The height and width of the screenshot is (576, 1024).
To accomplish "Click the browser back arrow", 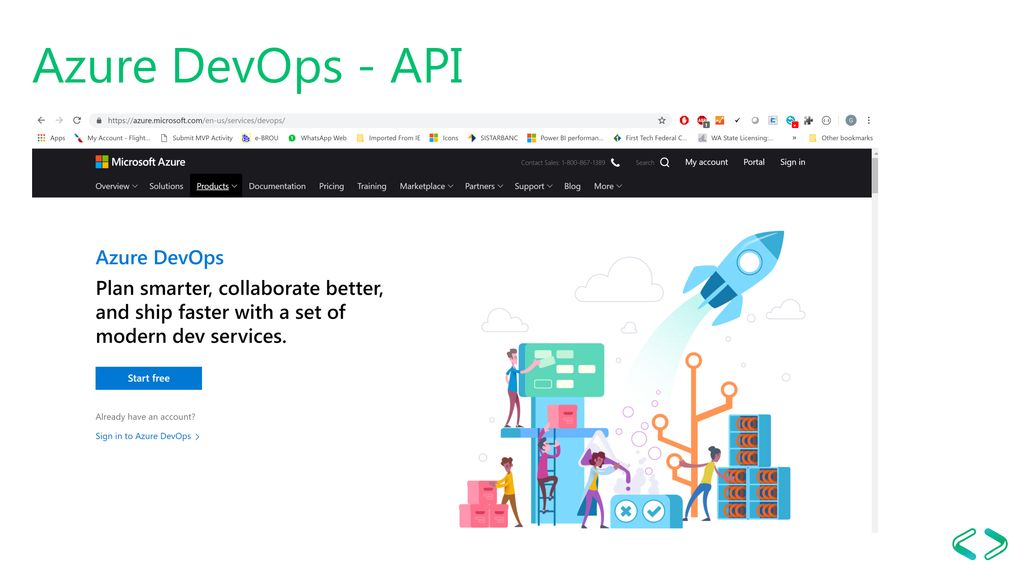I will pyautogui.click(x=41, y=120).
